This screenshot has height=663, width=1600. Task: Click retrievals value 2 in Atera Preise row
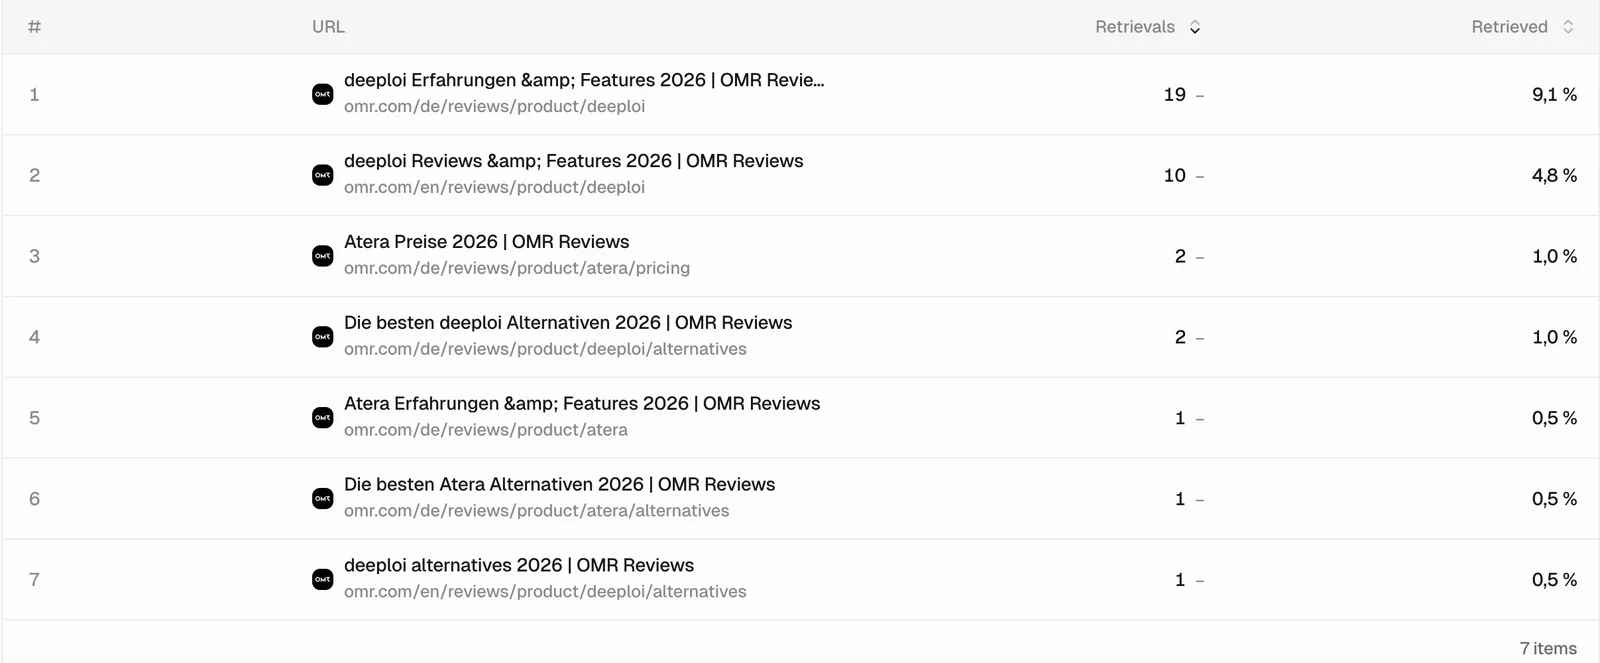coord(1180,257)
